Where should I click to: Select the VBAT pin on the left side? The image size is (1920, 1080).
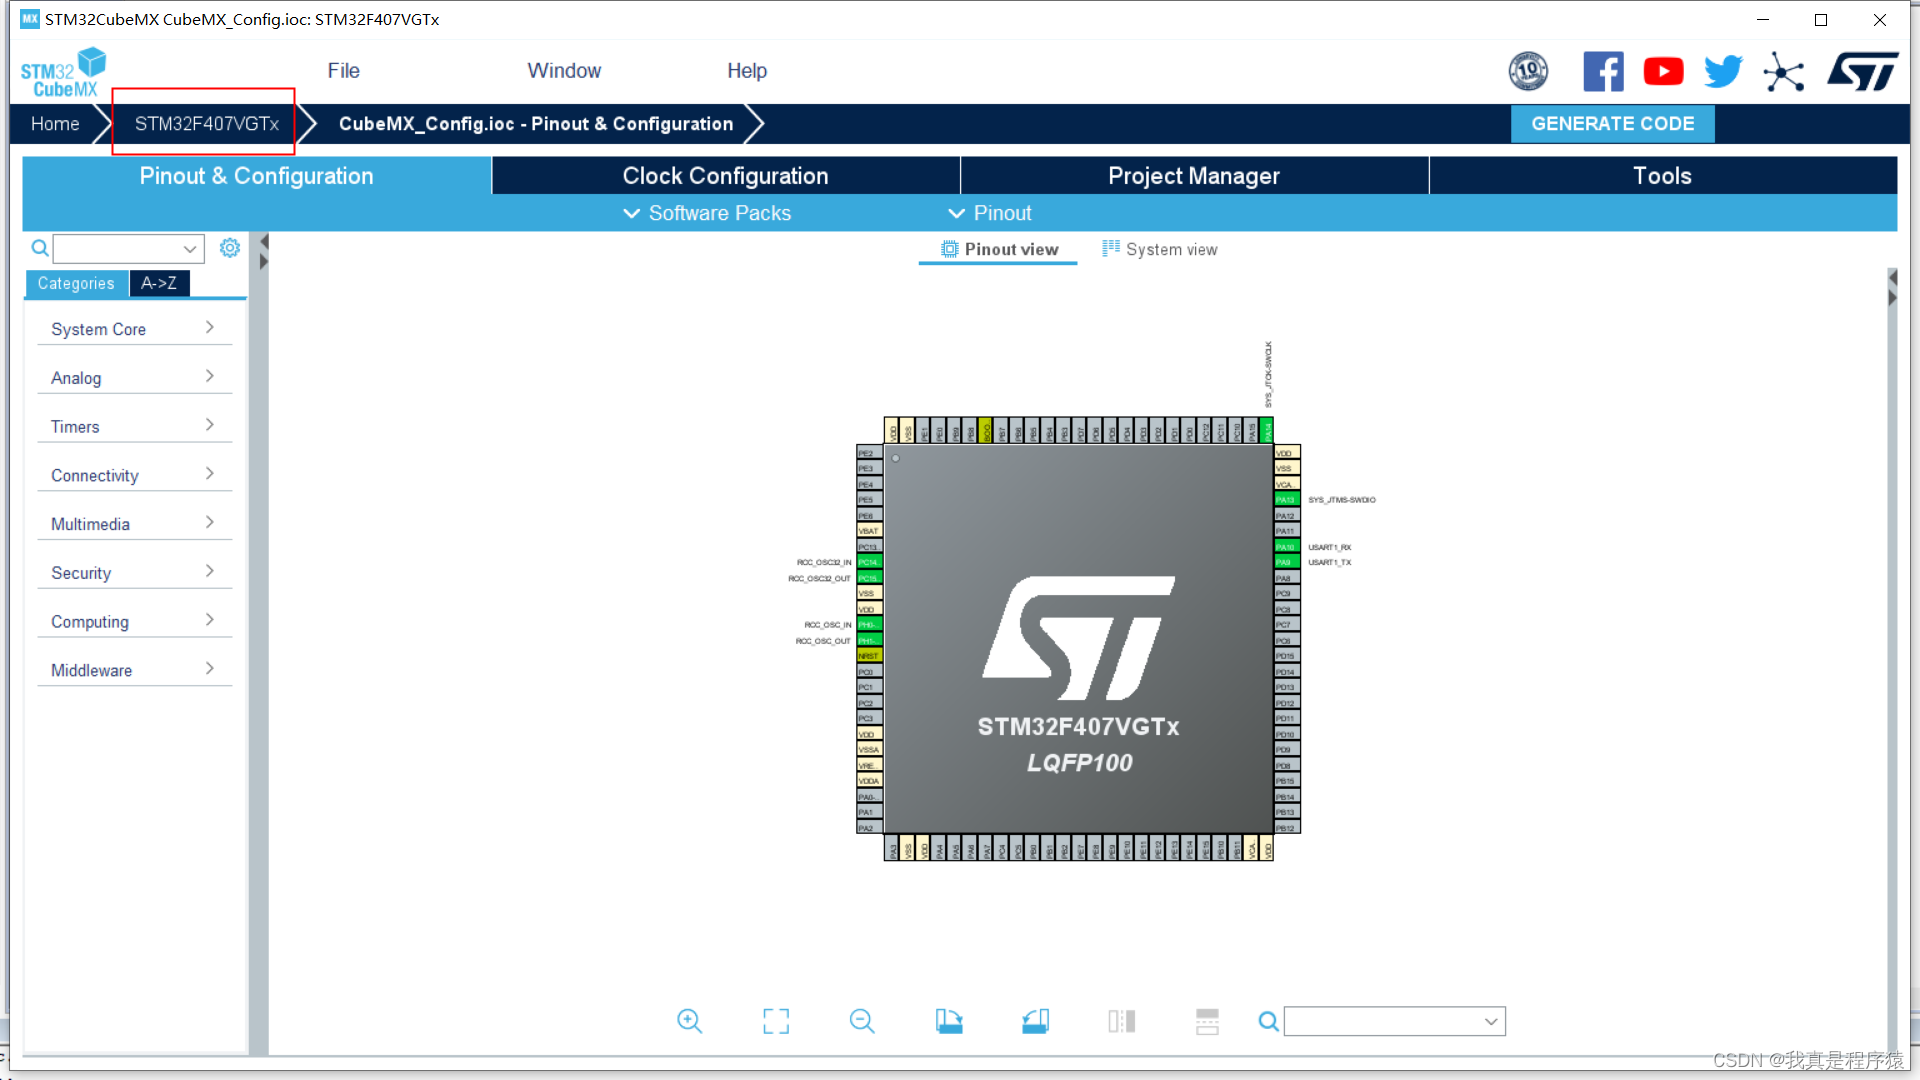(x=869, y=531)
